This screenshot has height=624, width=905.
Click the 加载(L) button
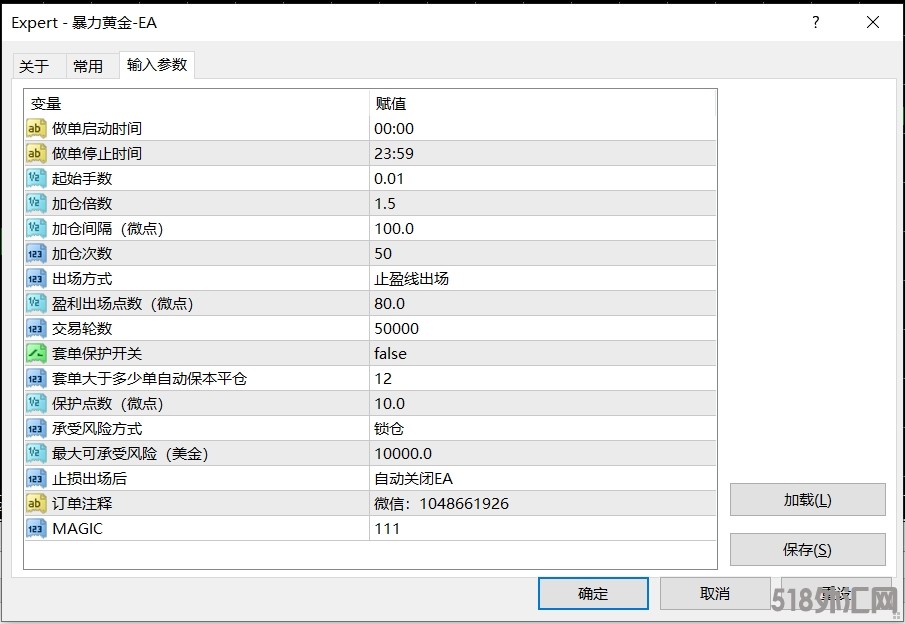(807, 500)
